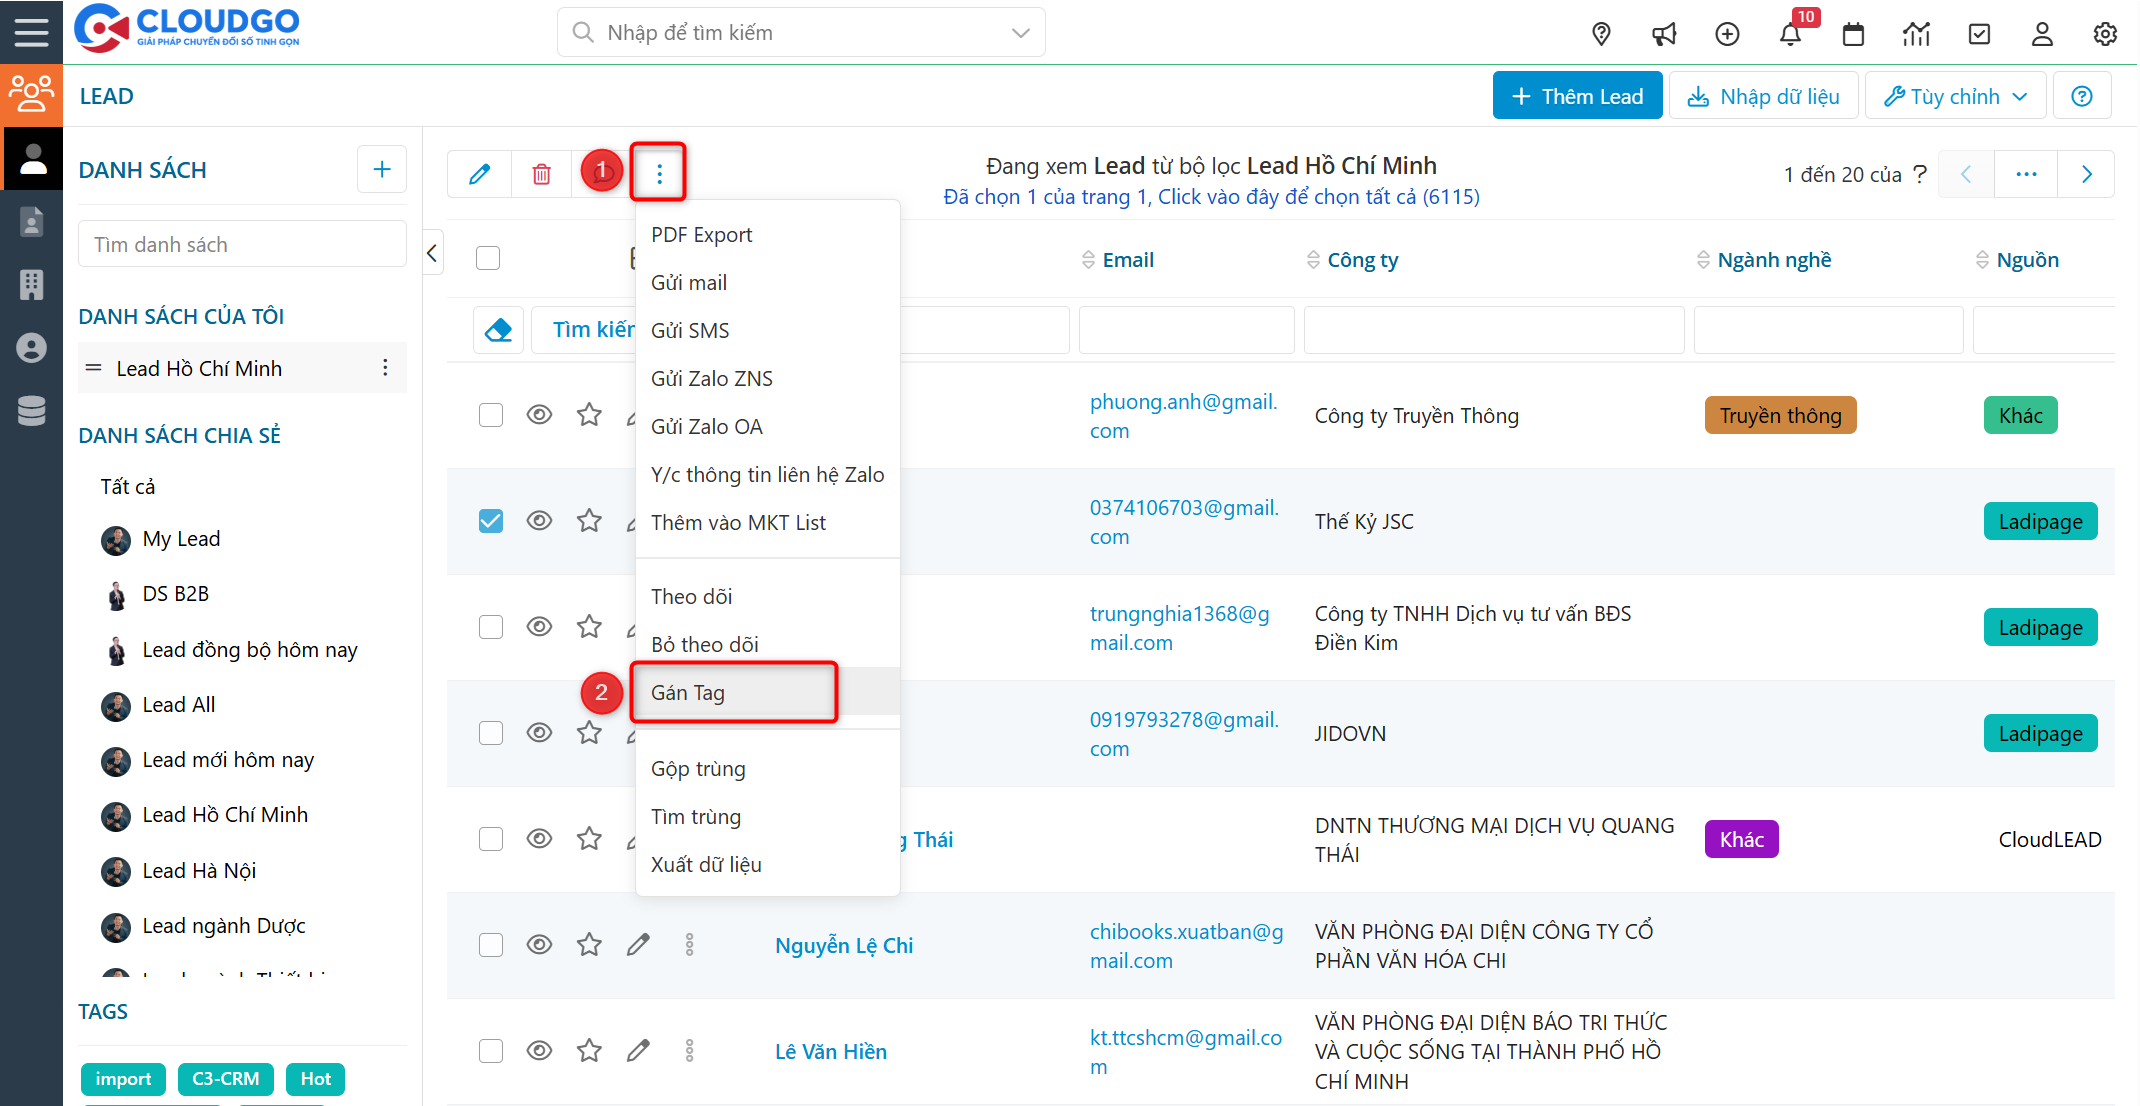Open the settings gear icon
This screenshot has width=2140, height=1106.
point(2105,34)
